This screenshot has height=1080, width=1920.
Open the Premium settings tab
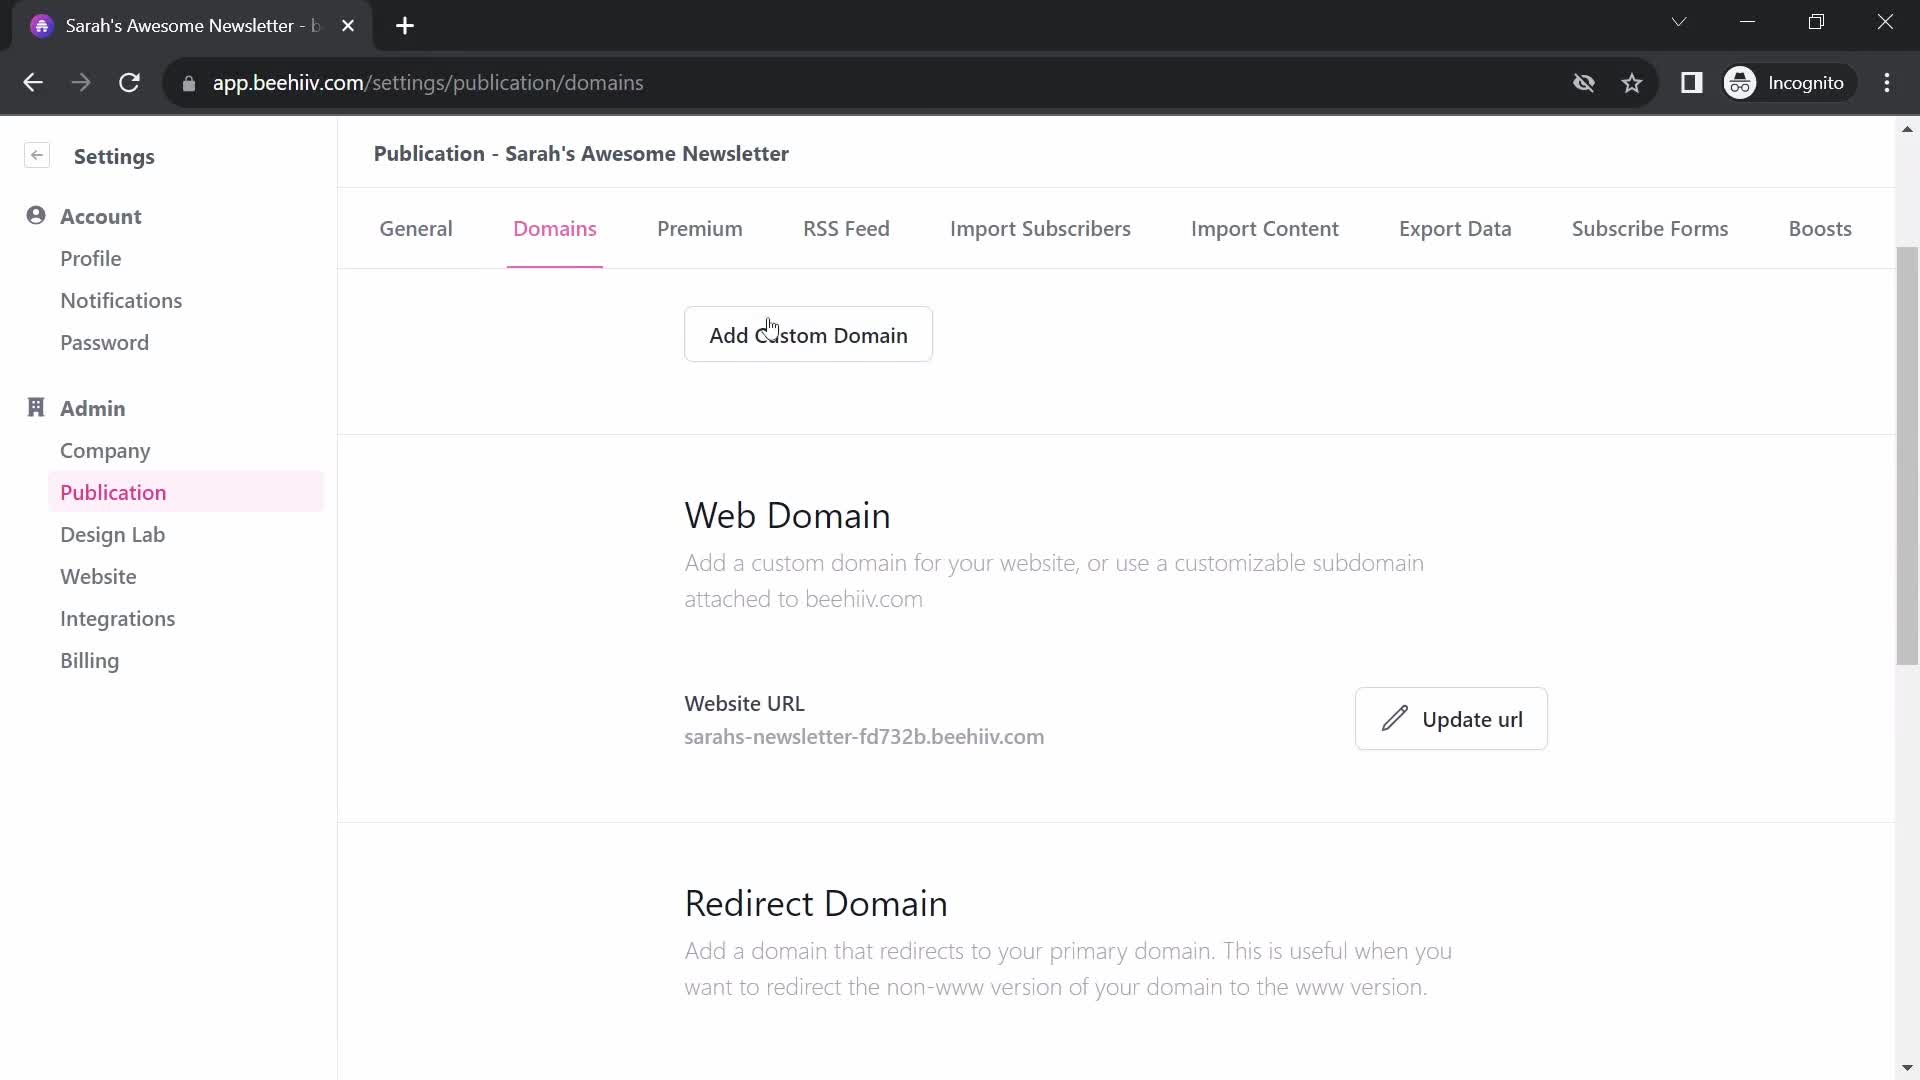[x=700, y=228]
